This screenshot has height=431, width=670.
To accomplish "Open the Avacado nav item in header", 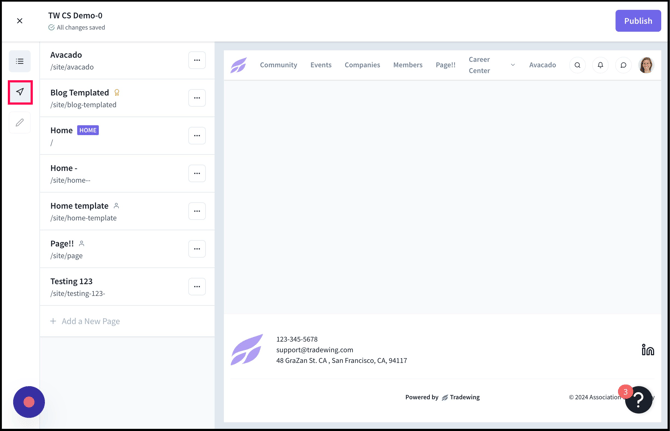I will click(x=543, y=65).
